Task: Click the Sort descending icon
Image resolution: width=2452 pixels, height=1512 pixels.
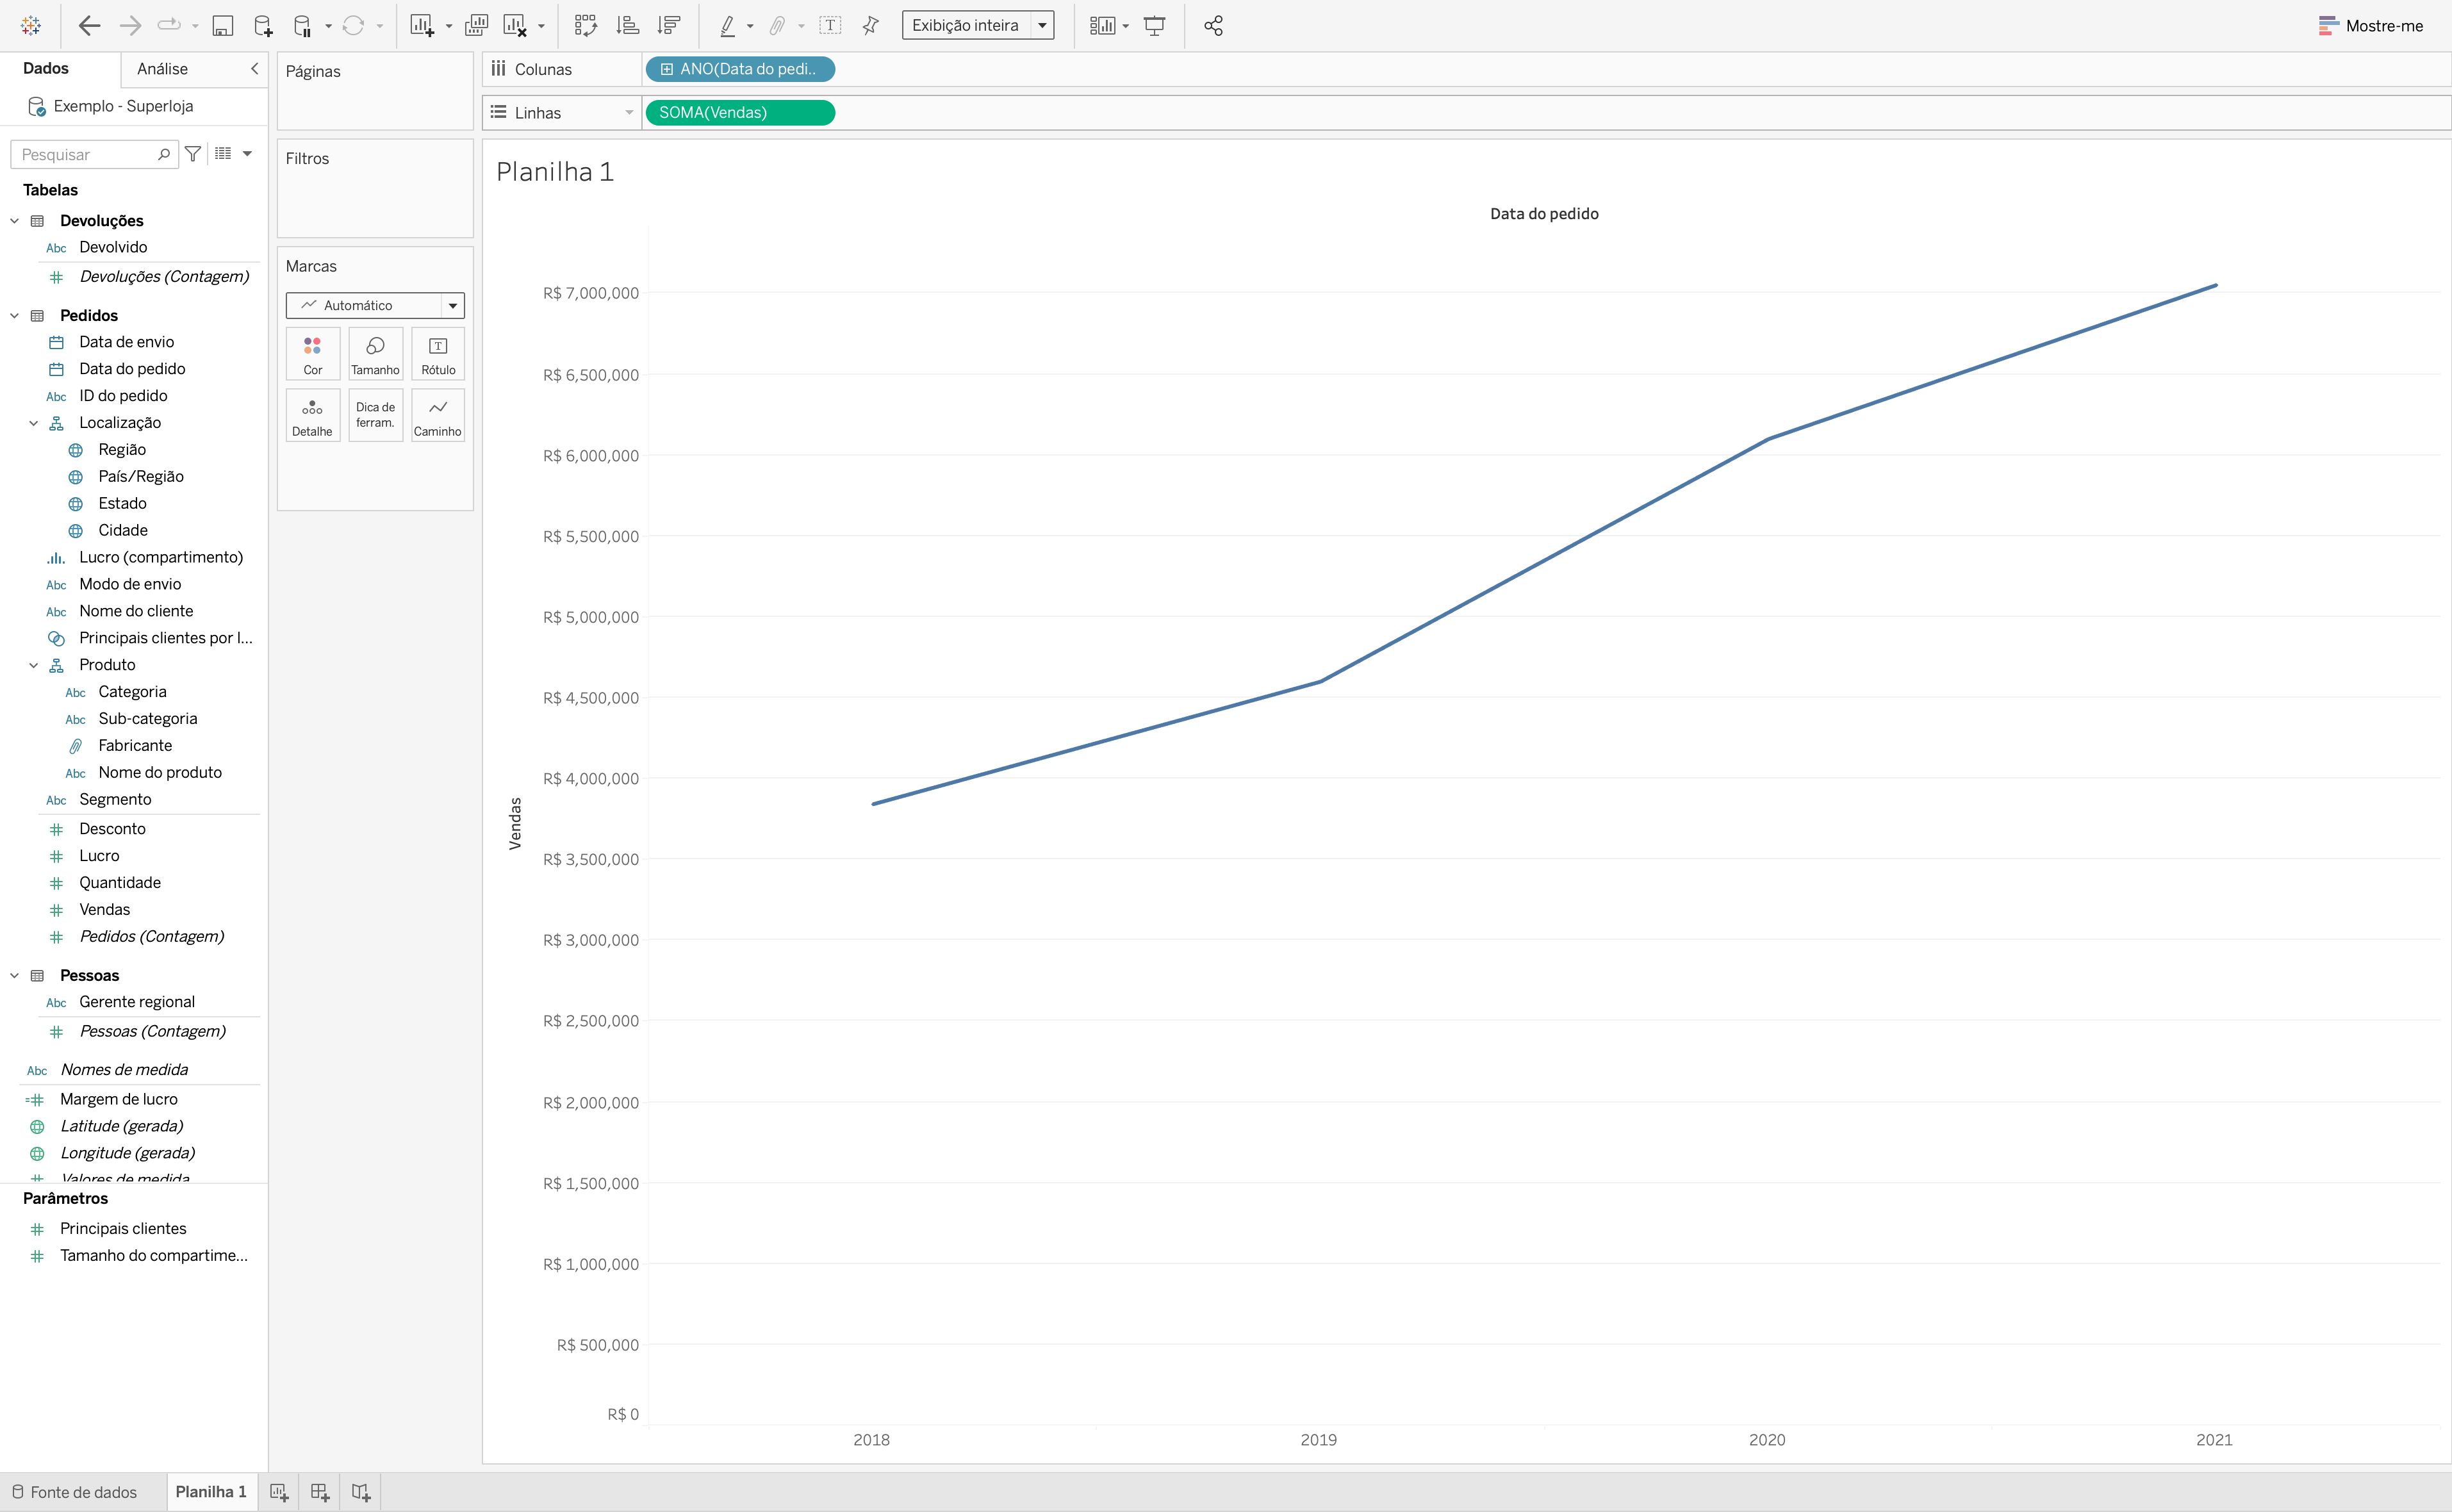Action: (x=669, y=26)
